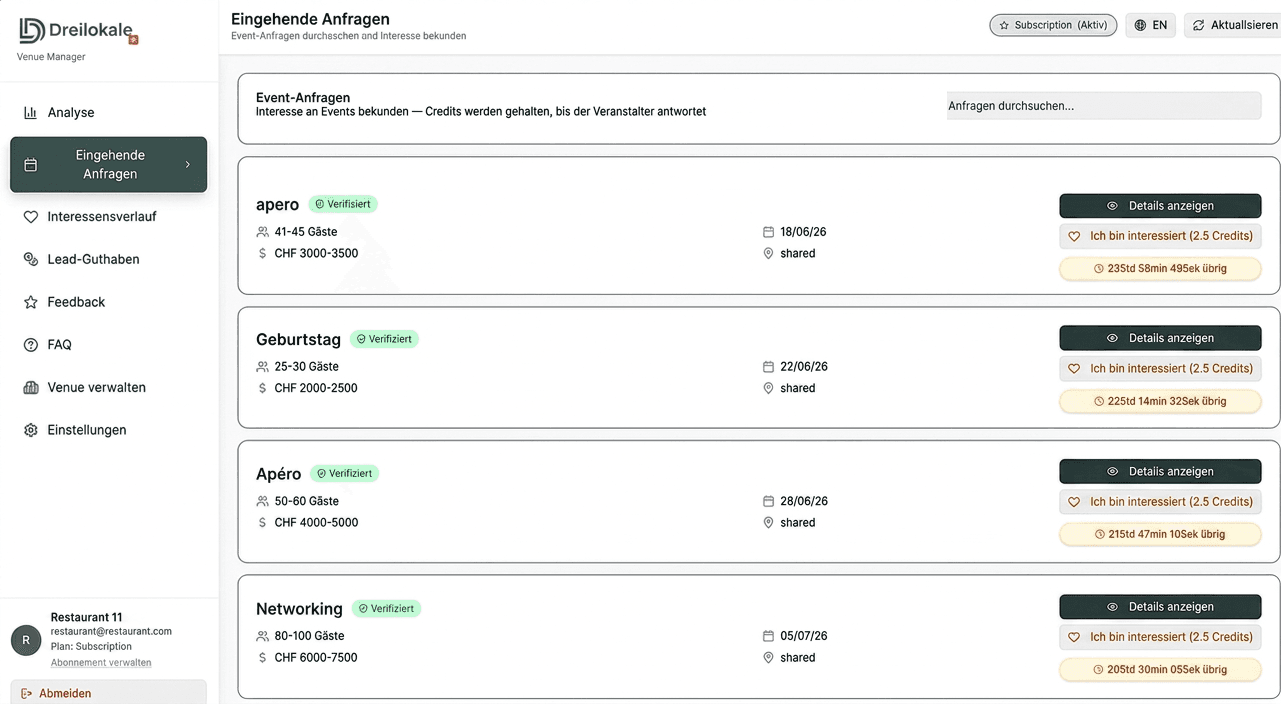Click the date 28/06/26
This screenshot has width=1281, height=704.
804,501
